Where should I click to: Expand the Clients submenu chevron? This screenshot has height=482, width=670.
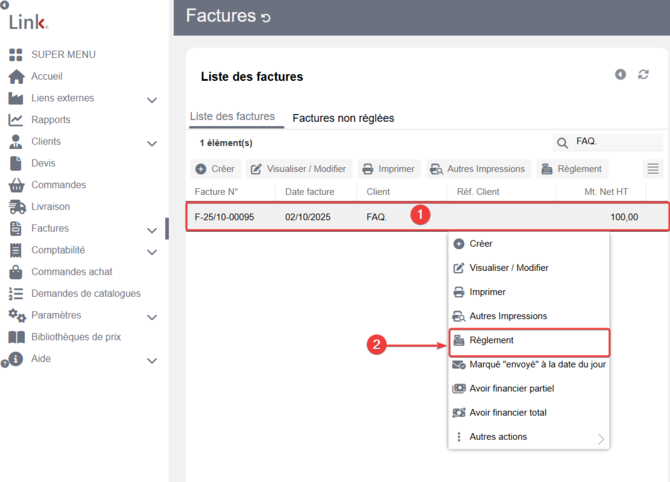click(x=152, y=144)
